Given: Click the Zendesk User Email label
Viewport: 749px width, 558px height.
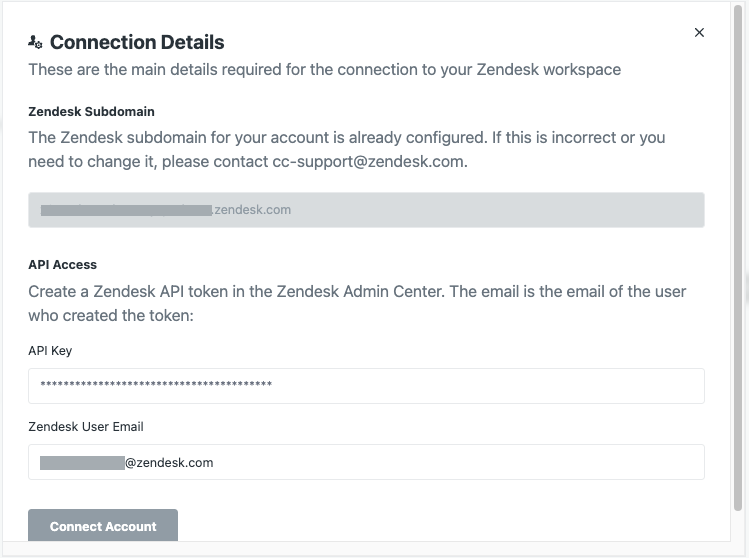Looking at the screenshot, I should coord(86,427).
